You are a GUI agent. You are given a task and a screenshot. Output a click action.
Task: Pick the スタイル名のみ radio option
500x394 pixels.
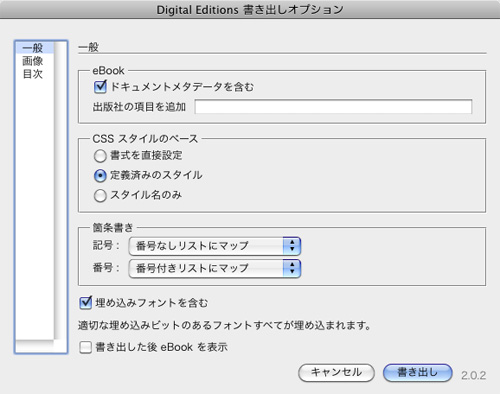coord(100,195)
